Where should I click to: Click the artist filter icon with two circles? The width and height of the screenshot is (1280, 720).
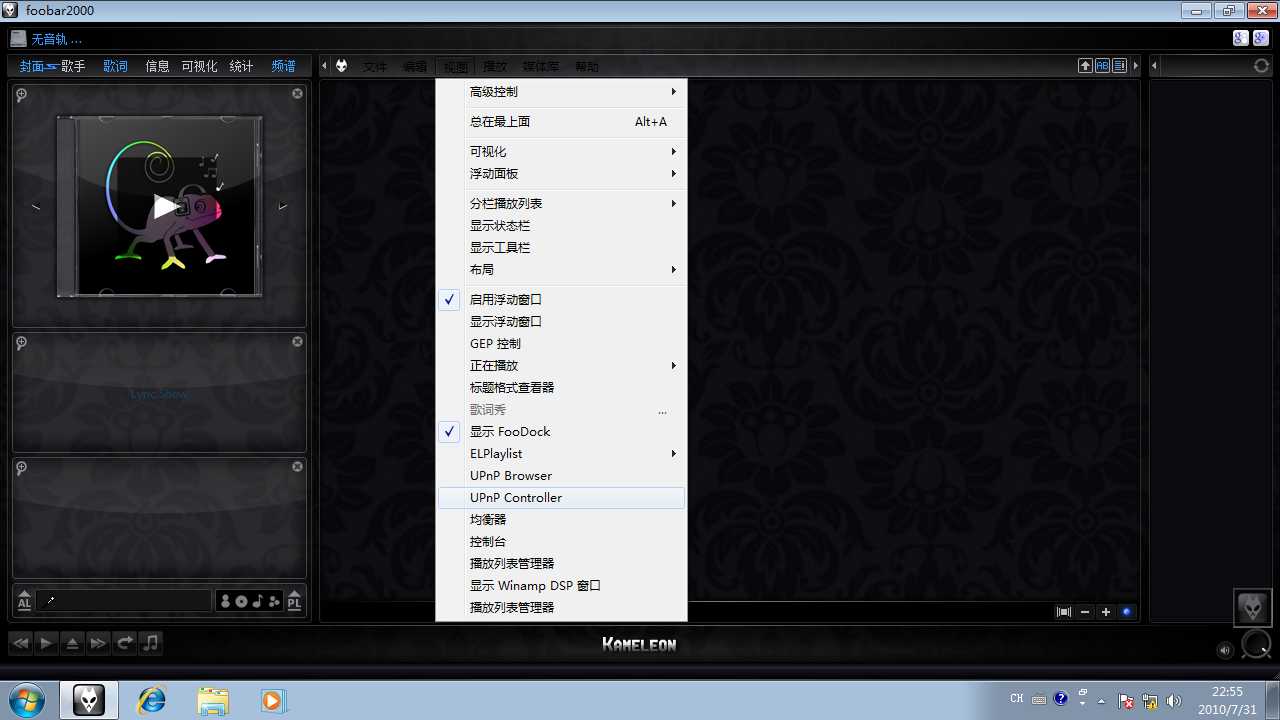225,601
